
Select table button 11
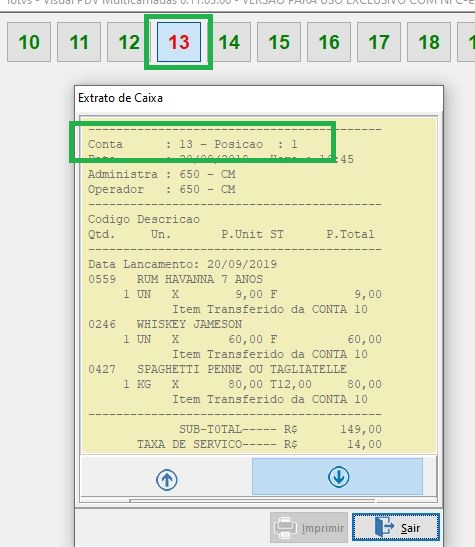79,42
